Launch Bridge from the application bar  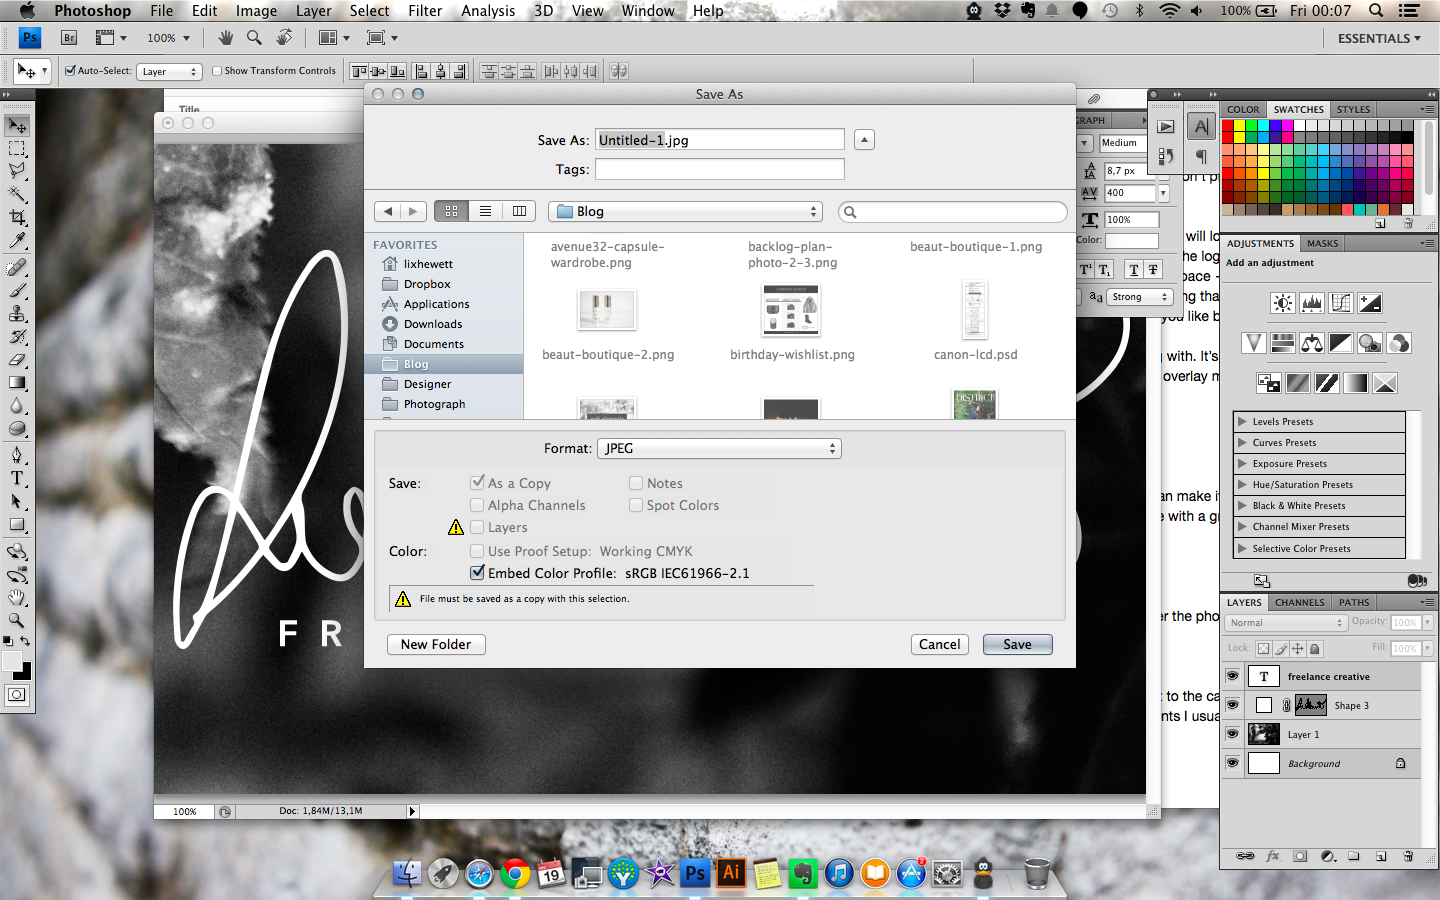pos(69,38)
